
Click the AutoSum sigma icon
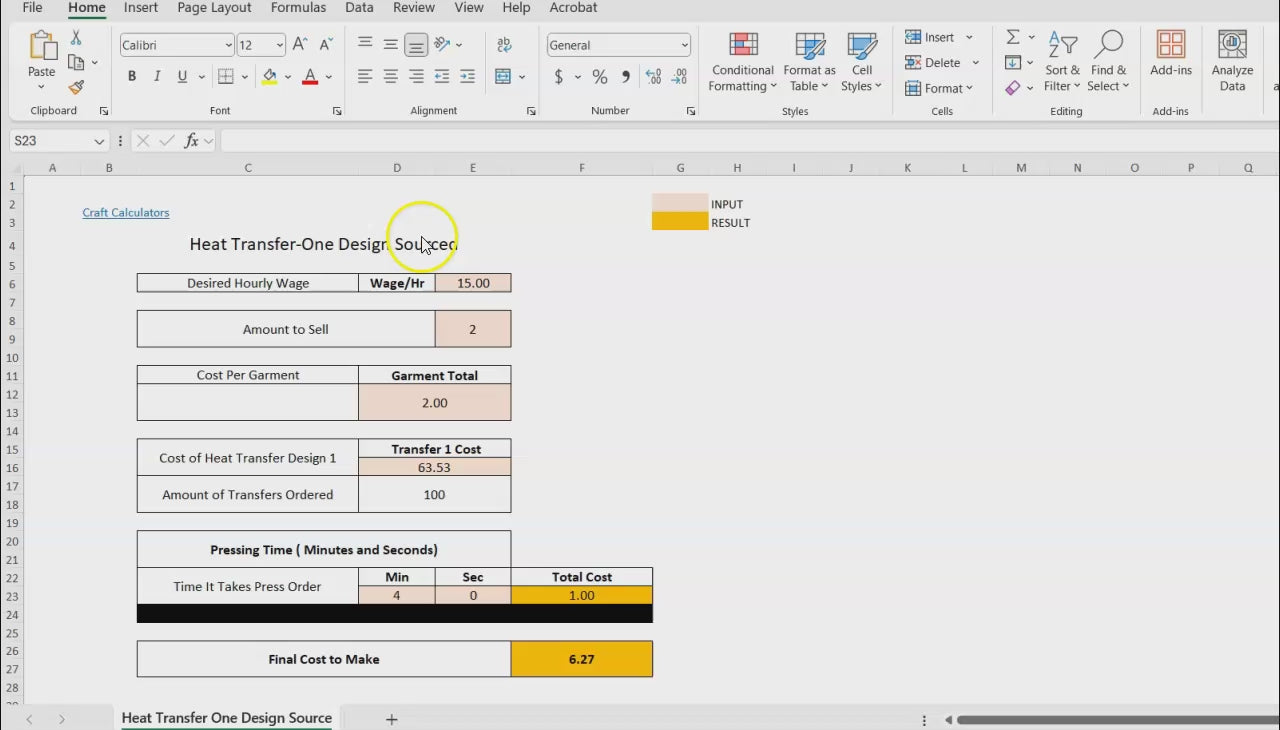point(1013,37)
